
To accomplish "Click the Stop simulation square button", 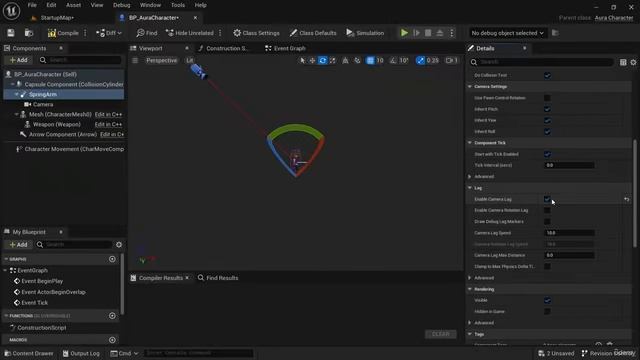I will [x=428, y=33].
